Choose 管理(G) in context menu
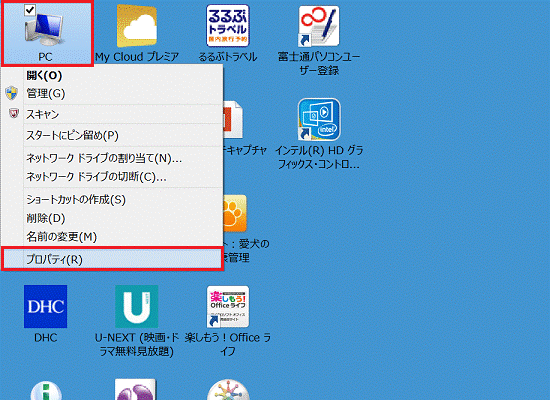 (x=112, y=93)
